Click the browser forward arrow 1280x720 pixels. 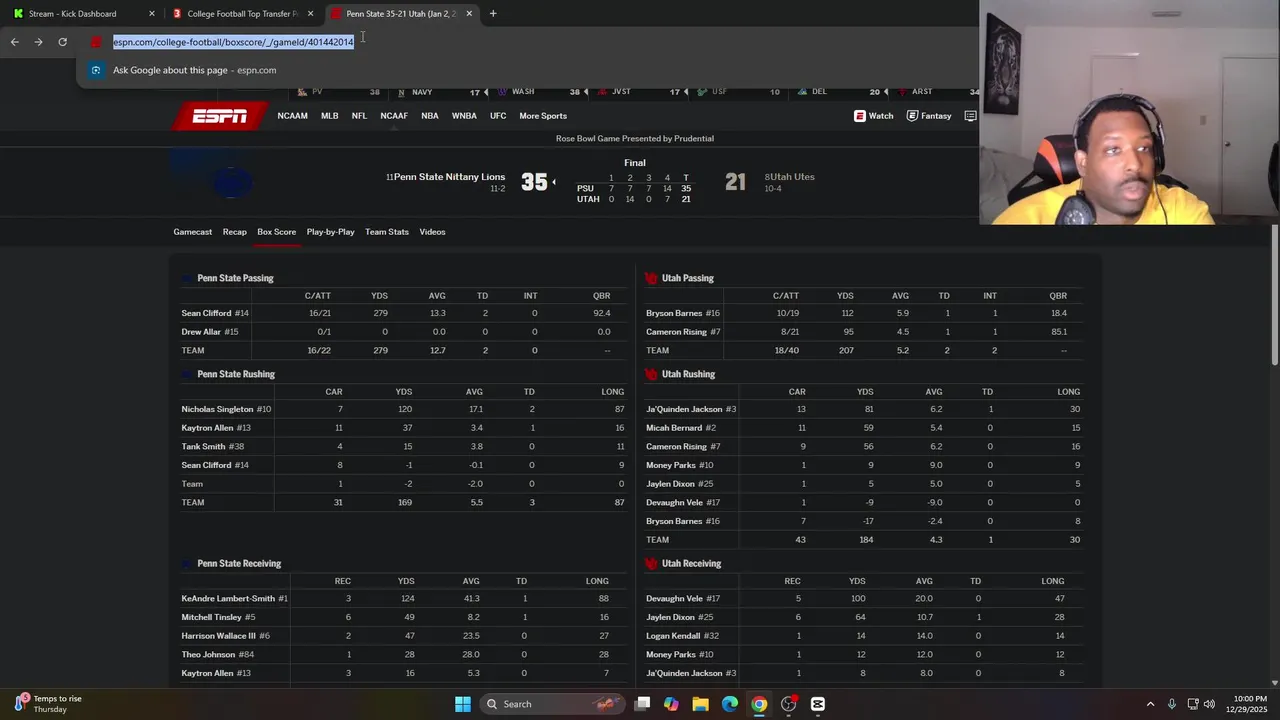(38, 42)
